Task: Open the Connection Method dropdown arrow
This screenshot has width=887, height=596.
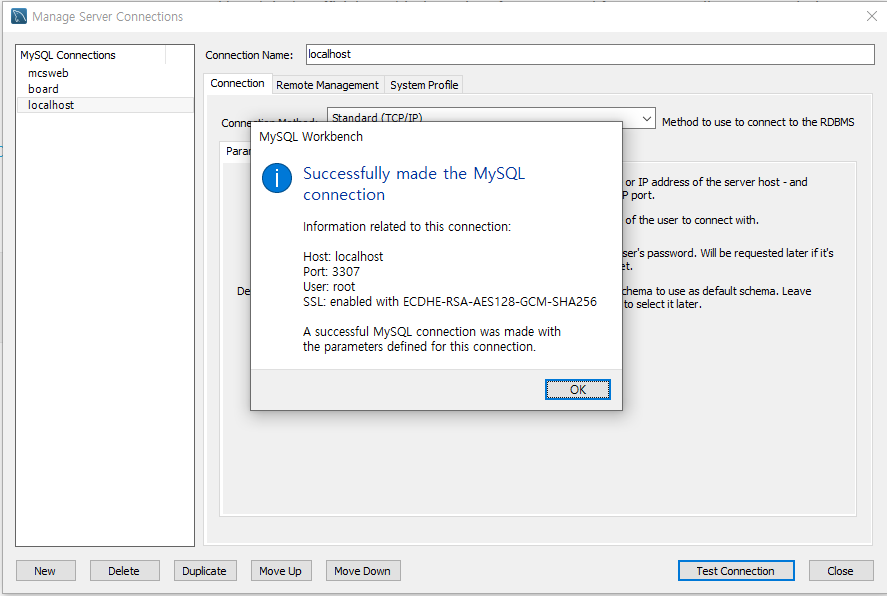Action: click(x=647, y=119)
